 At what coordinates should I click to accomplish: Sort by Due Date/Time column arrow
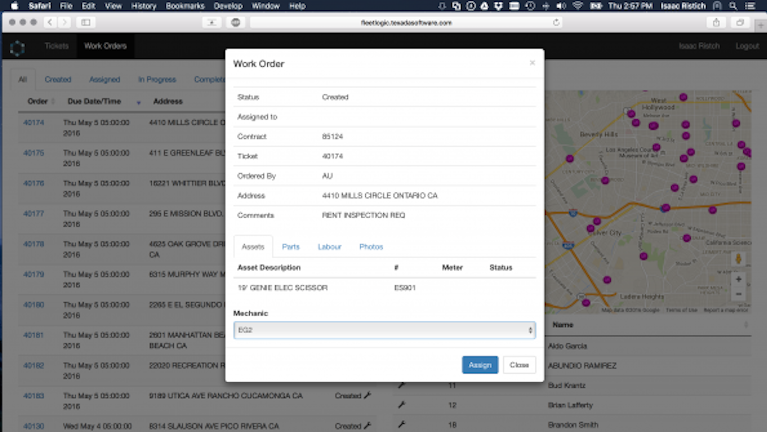click(x=138, y=102)
